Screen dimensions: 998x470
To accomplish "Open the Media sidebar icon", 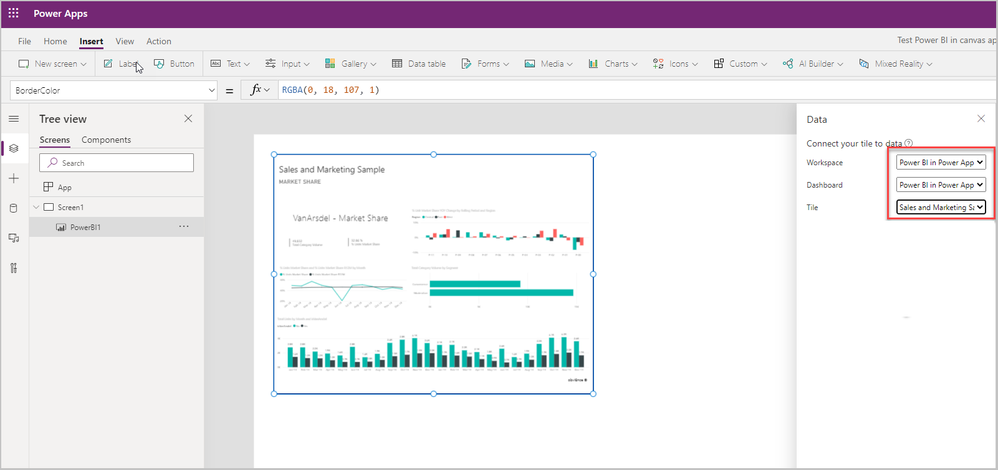I will click(x=13, y=238).
